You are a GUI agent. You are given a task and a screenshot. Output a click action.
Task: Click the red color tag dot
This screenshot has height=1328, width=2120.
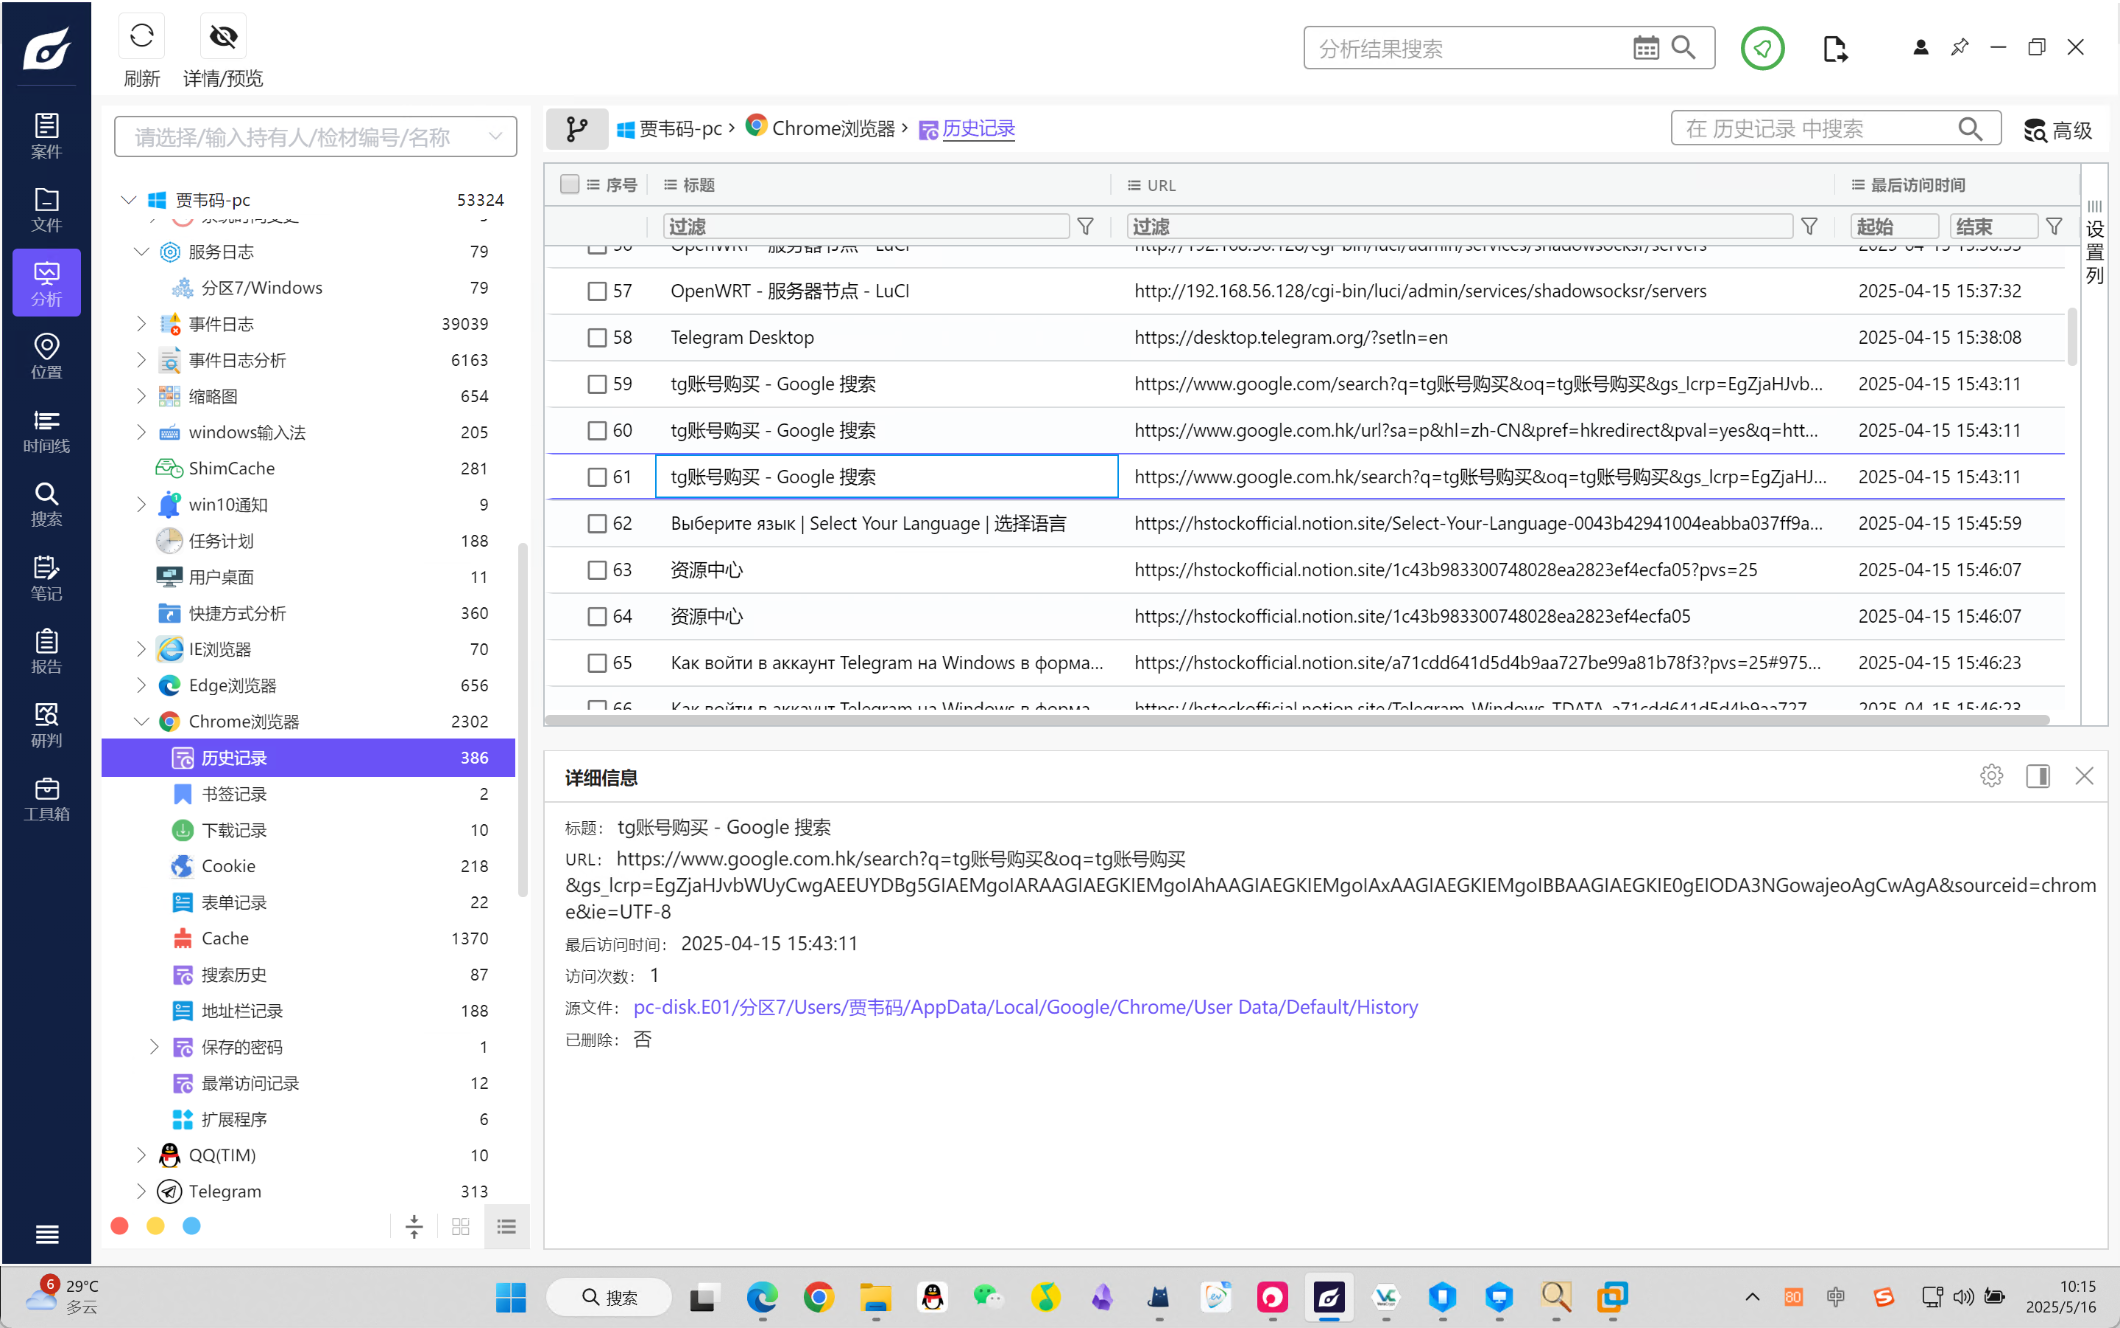coord(120,1226)
